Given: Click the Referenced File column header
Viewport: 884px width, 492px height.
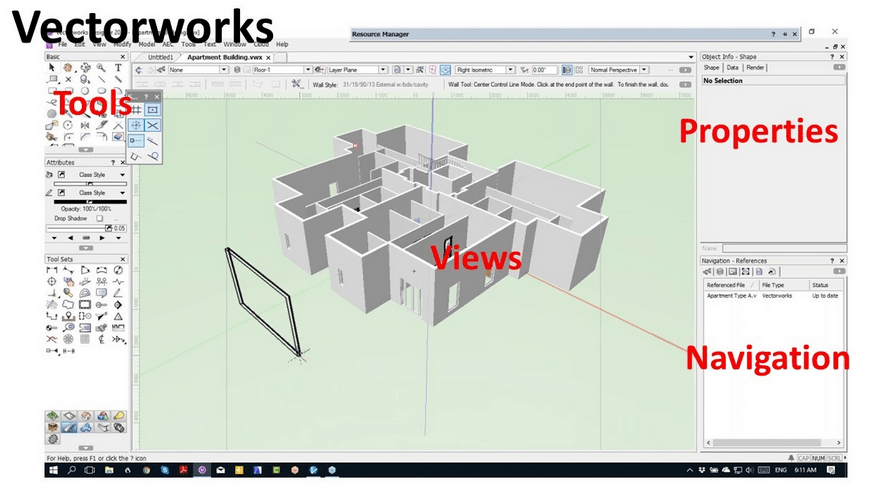Looking at the screenshot, I should click(x=726, y=285).
